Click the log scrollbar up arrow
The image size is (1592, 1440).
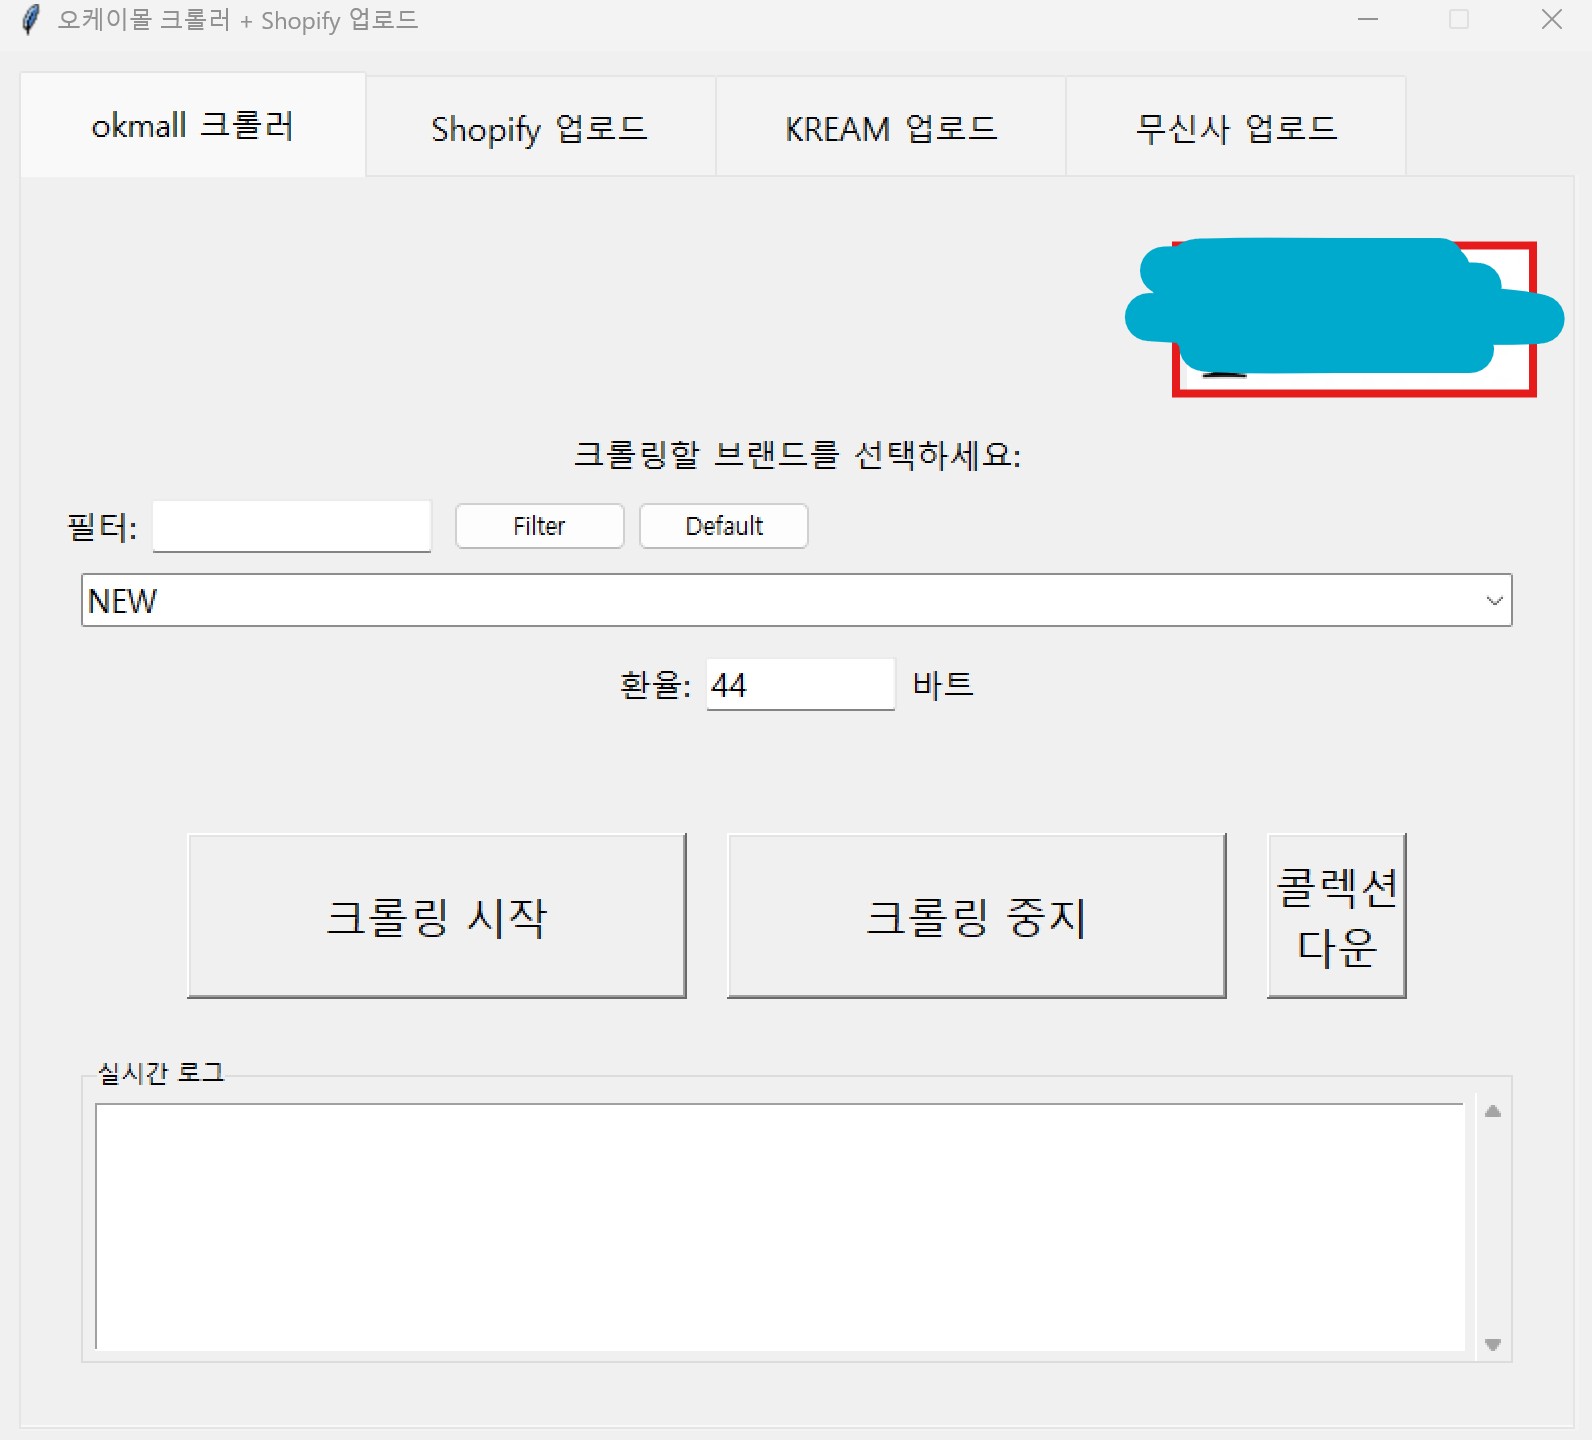click(x=1493, y=1111)
